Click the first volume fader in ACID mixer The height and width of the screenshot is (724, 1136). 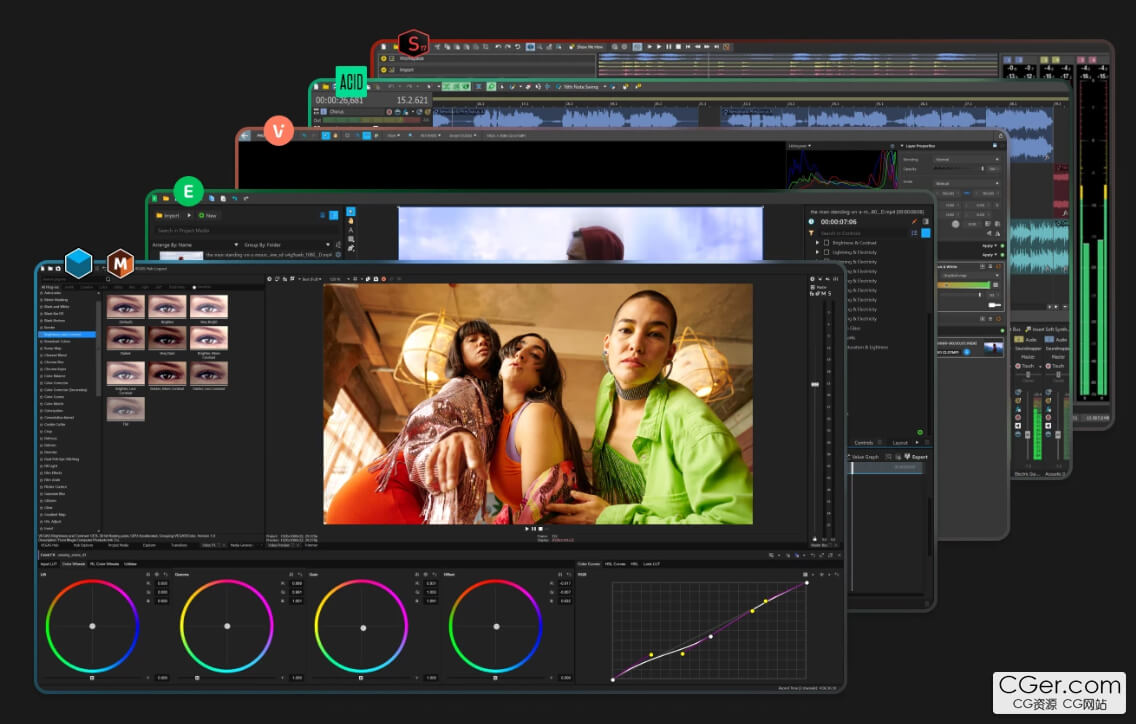click(1027, 435)
